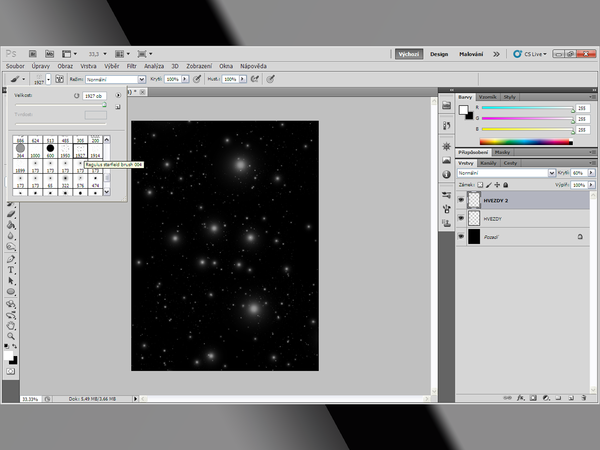Image resolution: width=600 pixels, height=450 pixels.
Task: Open the Filtr menu
Action: [x=132, y=66]
